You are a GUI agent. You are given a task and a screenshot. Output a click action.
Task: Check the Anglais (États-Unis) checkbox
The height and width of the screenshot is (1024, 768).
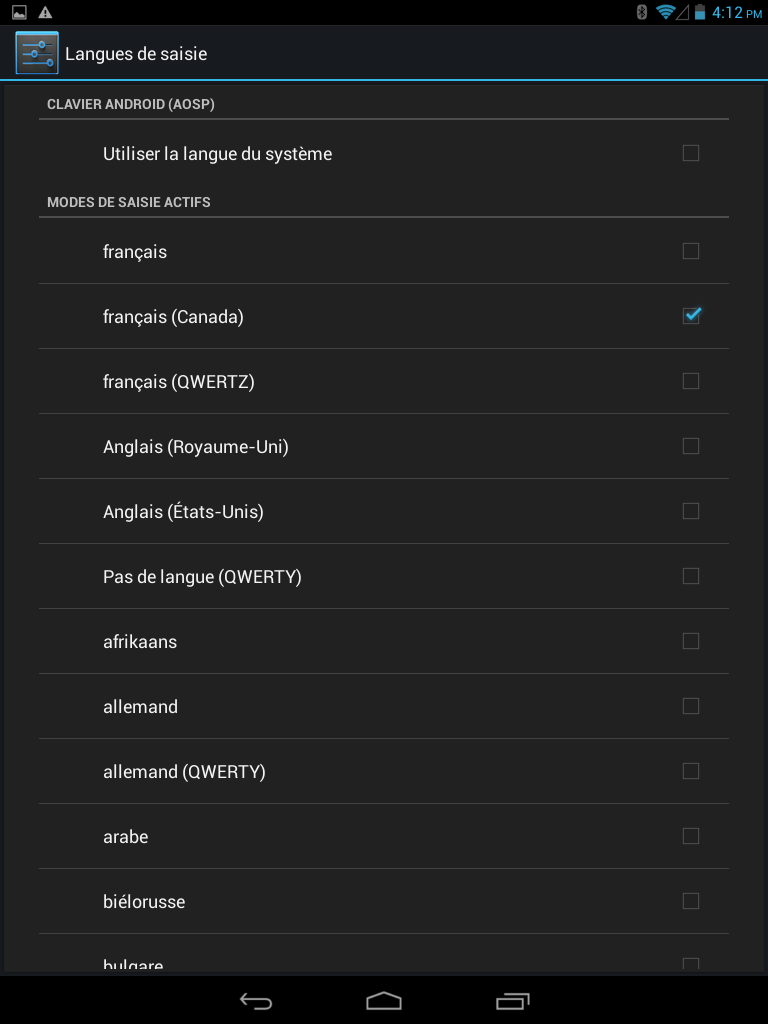point(690,511)
